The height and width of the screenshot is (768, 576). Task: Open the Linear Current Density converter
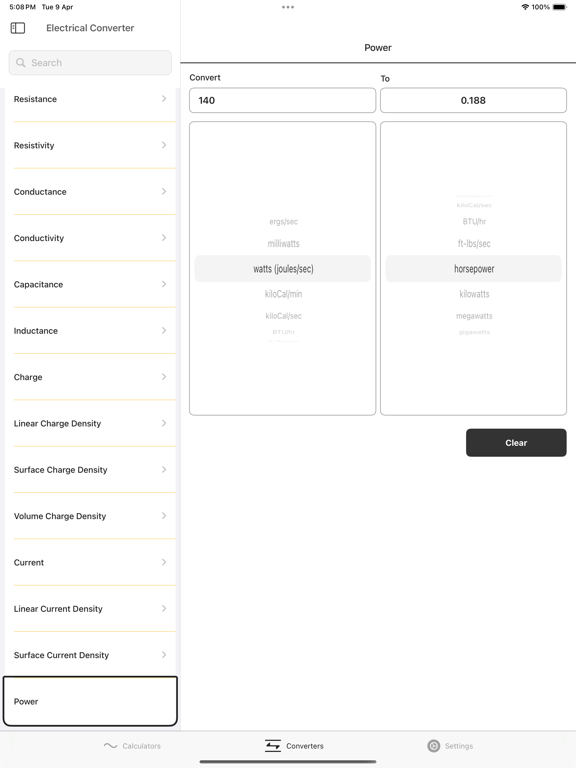pos(90,609)
